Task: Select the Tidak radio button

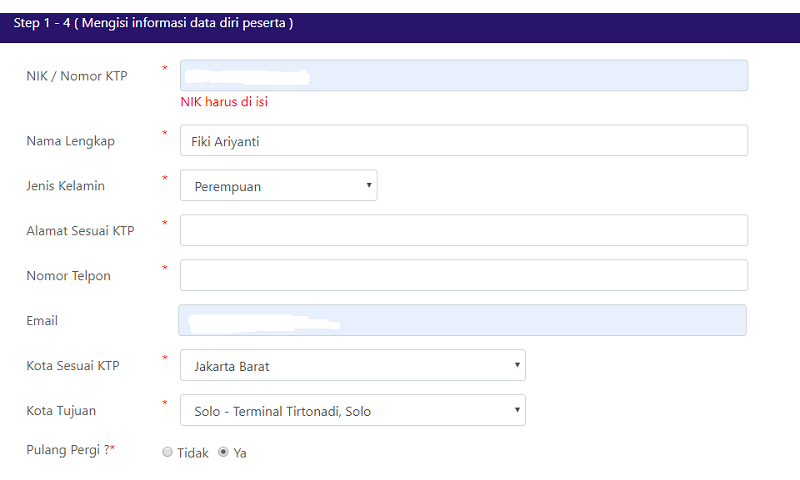Action: point(168,453)
